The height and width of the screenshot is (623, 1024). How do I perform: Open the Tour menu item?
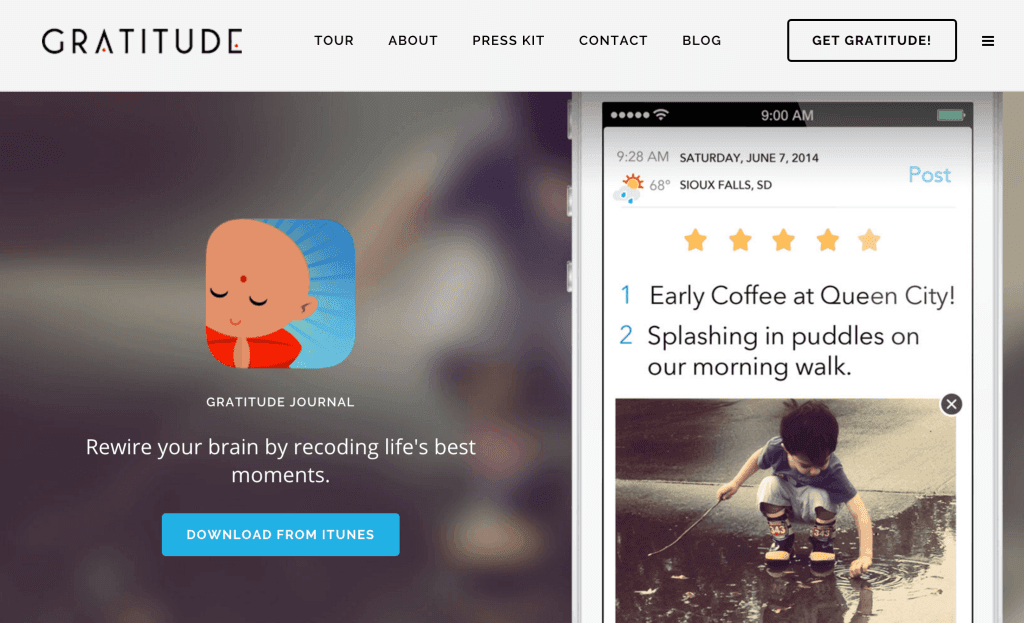tap(334, 40)
